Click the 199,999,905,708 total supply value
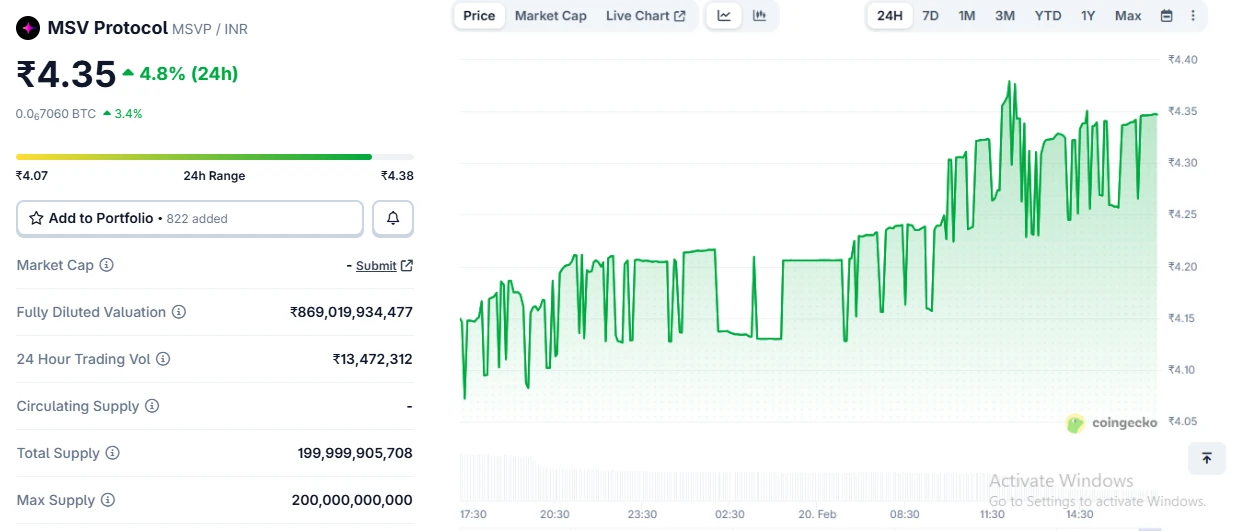 pyautogui.click(x=355, y=453)
